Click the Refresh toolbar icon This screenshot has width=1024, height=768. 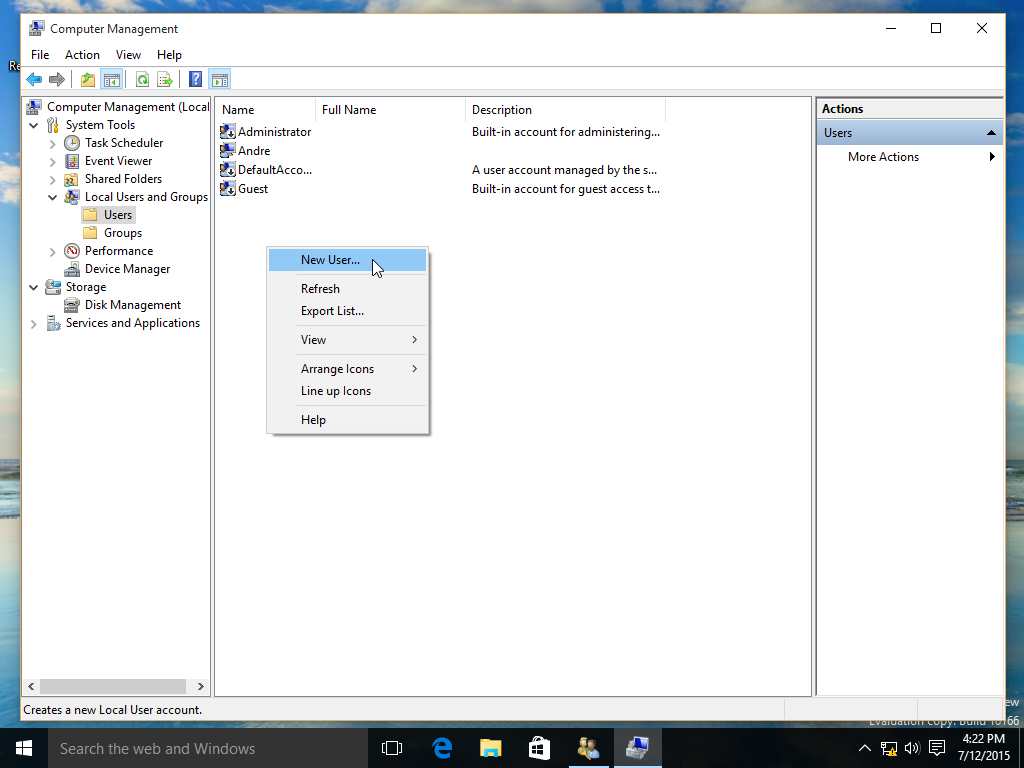pos(142,80)
